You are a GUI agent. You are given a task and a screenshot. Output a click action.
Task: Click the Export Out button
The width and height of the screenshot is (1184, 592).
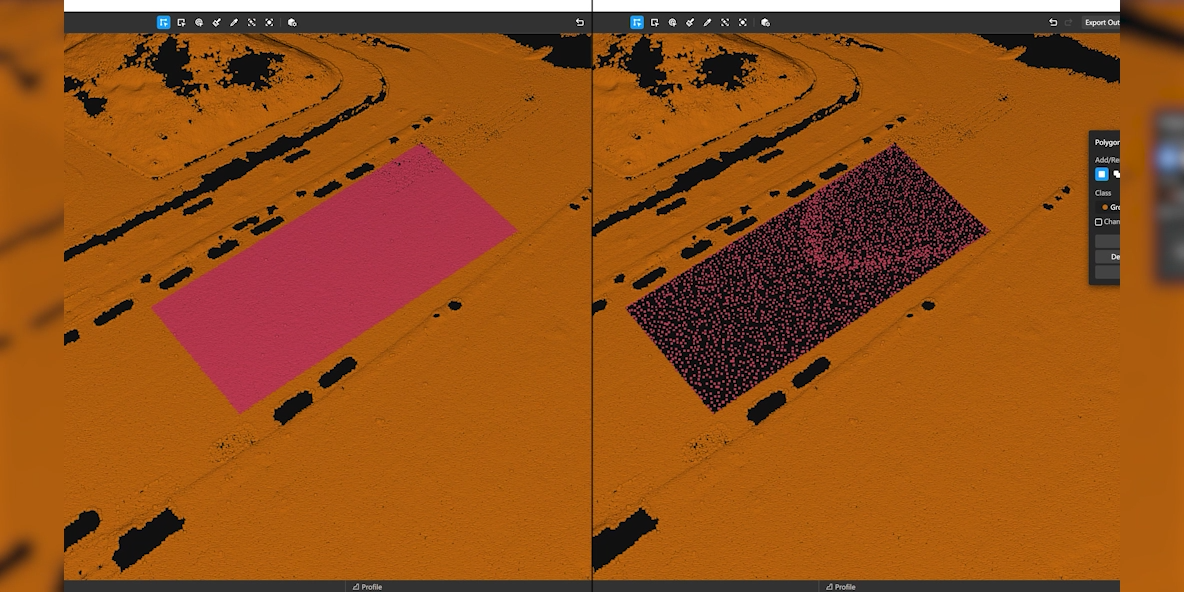(x=1101, y=22)
